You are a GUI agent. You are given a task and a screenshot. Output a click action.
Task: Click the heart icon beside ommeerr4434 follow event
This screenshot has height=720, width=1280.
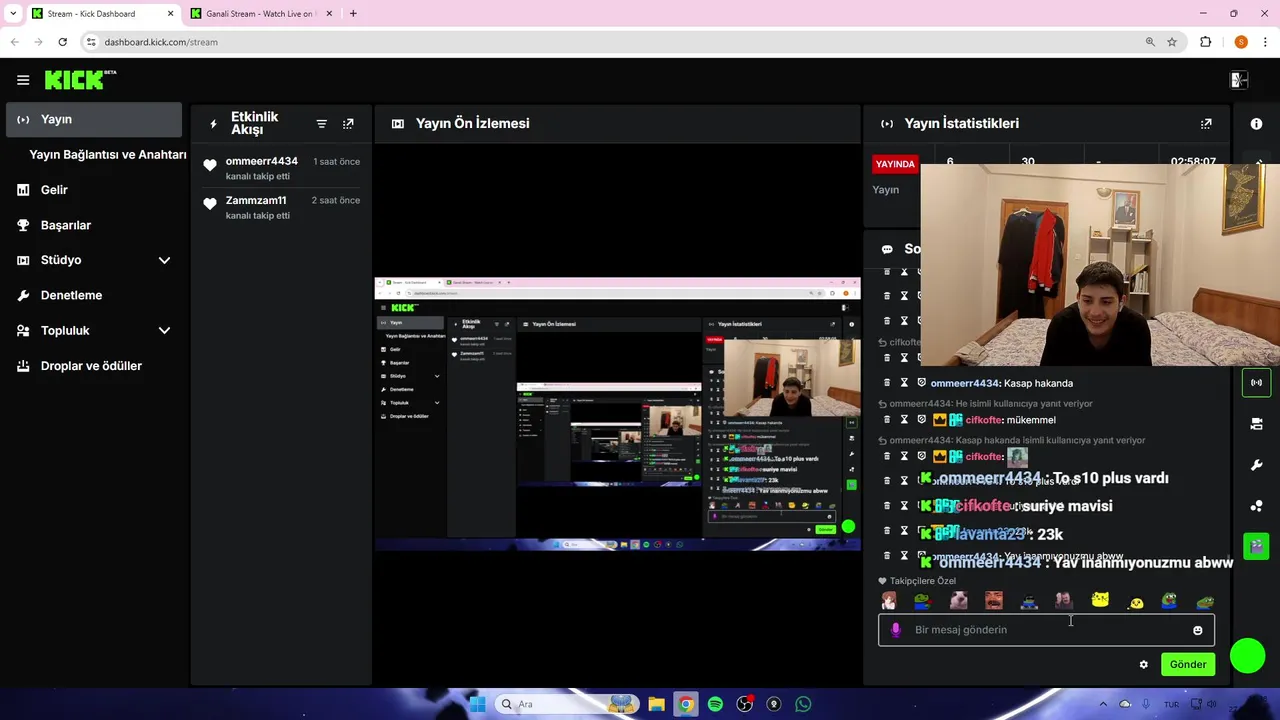tap(210, 165)
